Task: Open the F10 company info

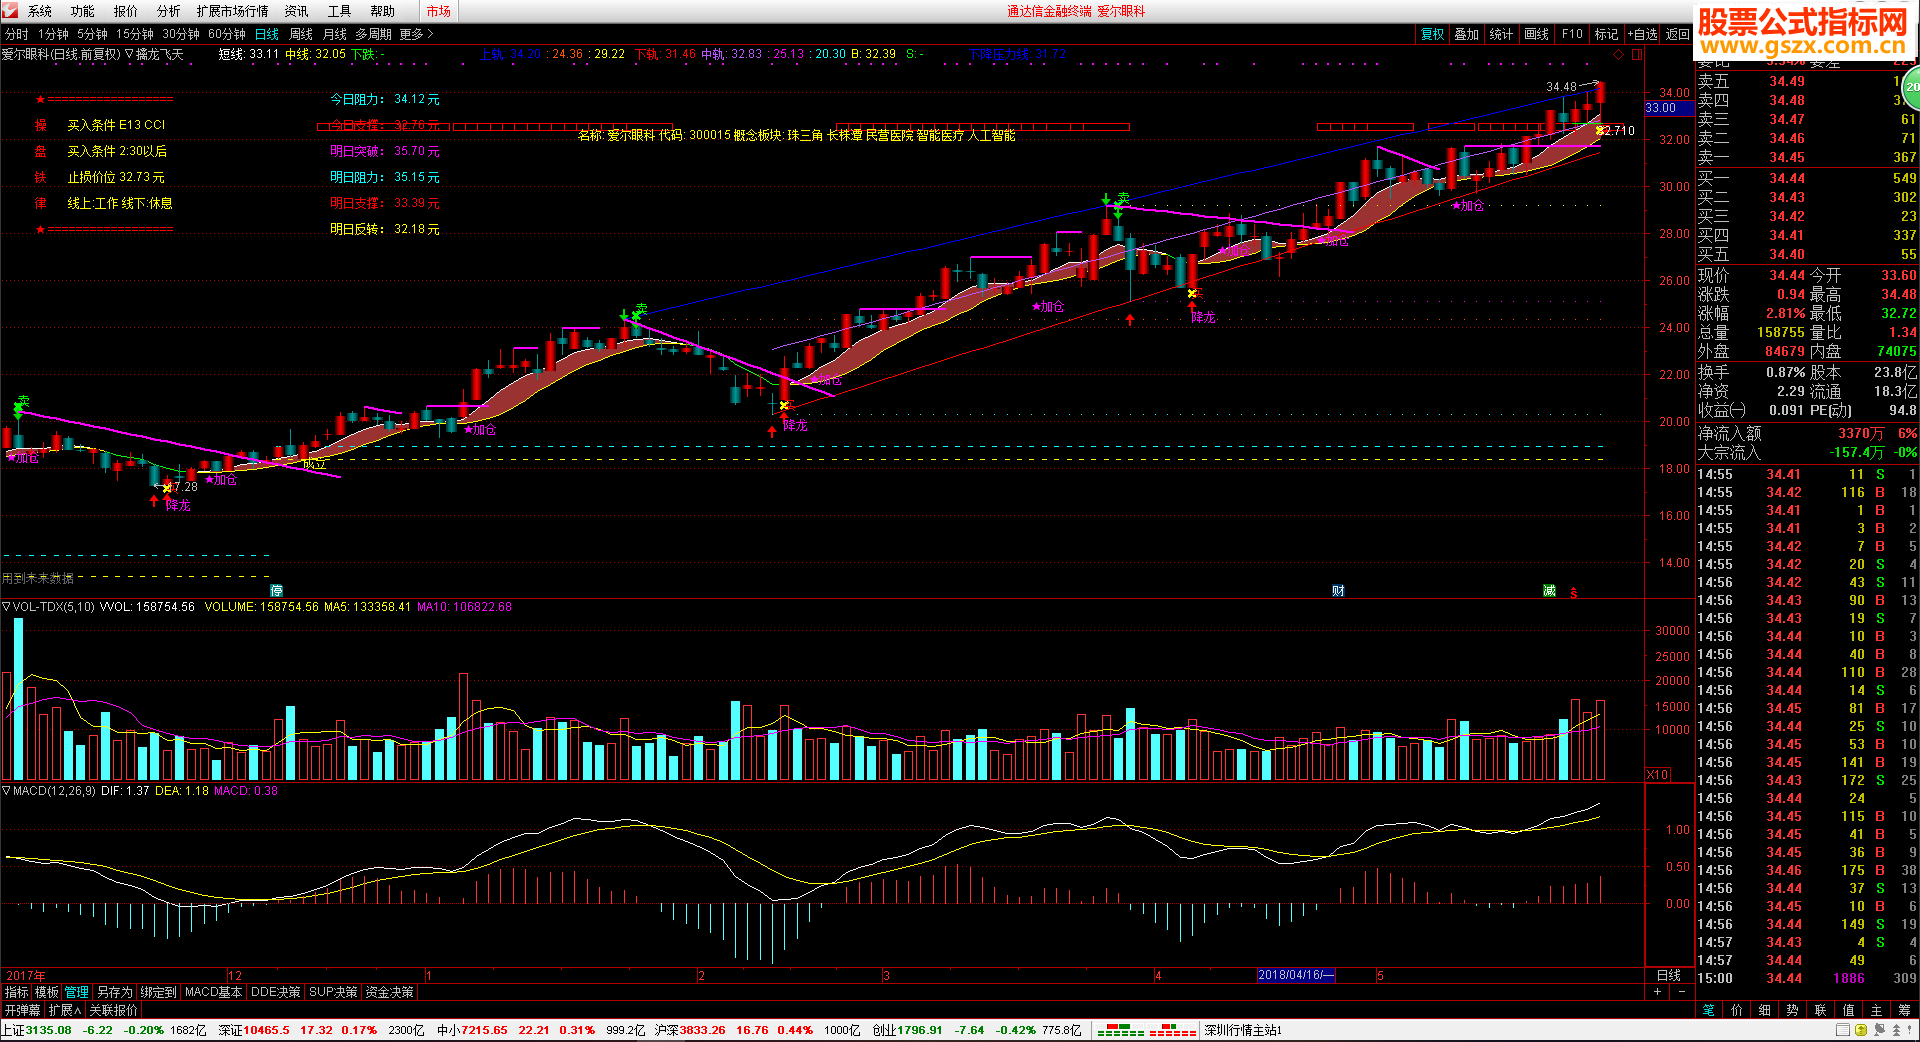Action: tap(1572, 34)
